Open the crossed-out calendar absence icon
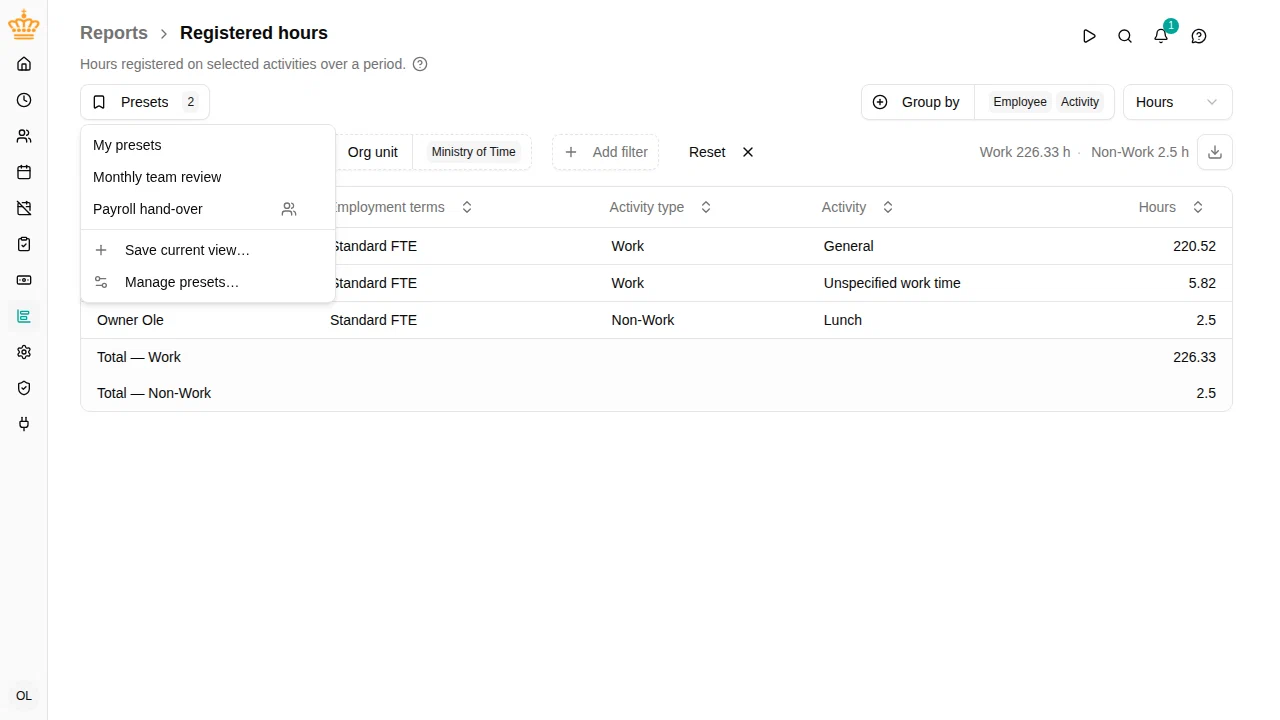The image size is (1280, 720). (x=24, y=208)
